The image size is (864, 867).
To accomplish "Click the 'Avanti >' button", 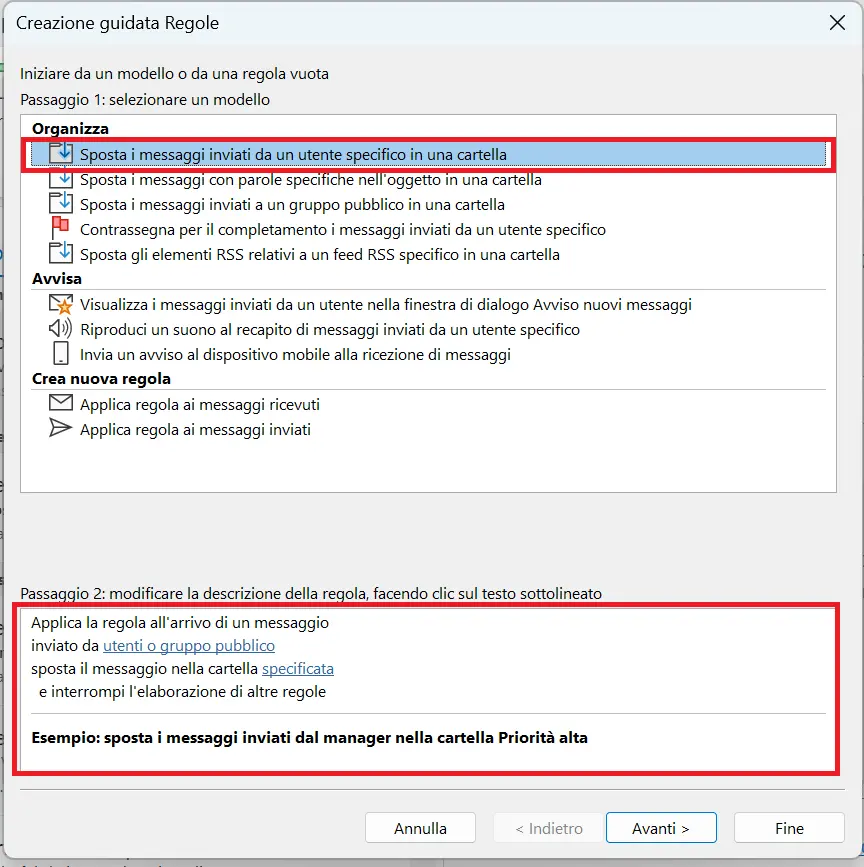I will (660, 828).
